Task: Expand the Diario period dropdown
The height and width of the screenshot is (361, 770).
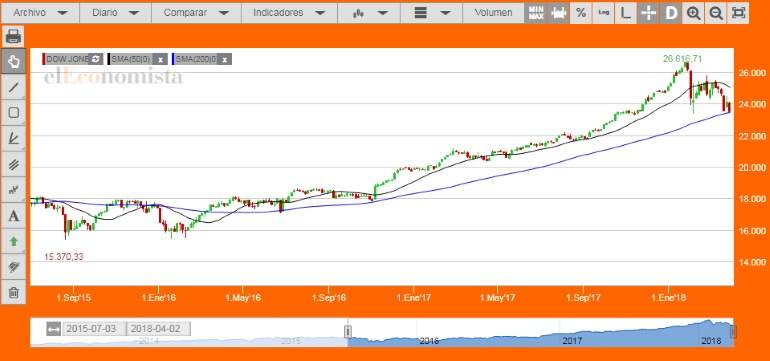Action: (x=115, y=13)
